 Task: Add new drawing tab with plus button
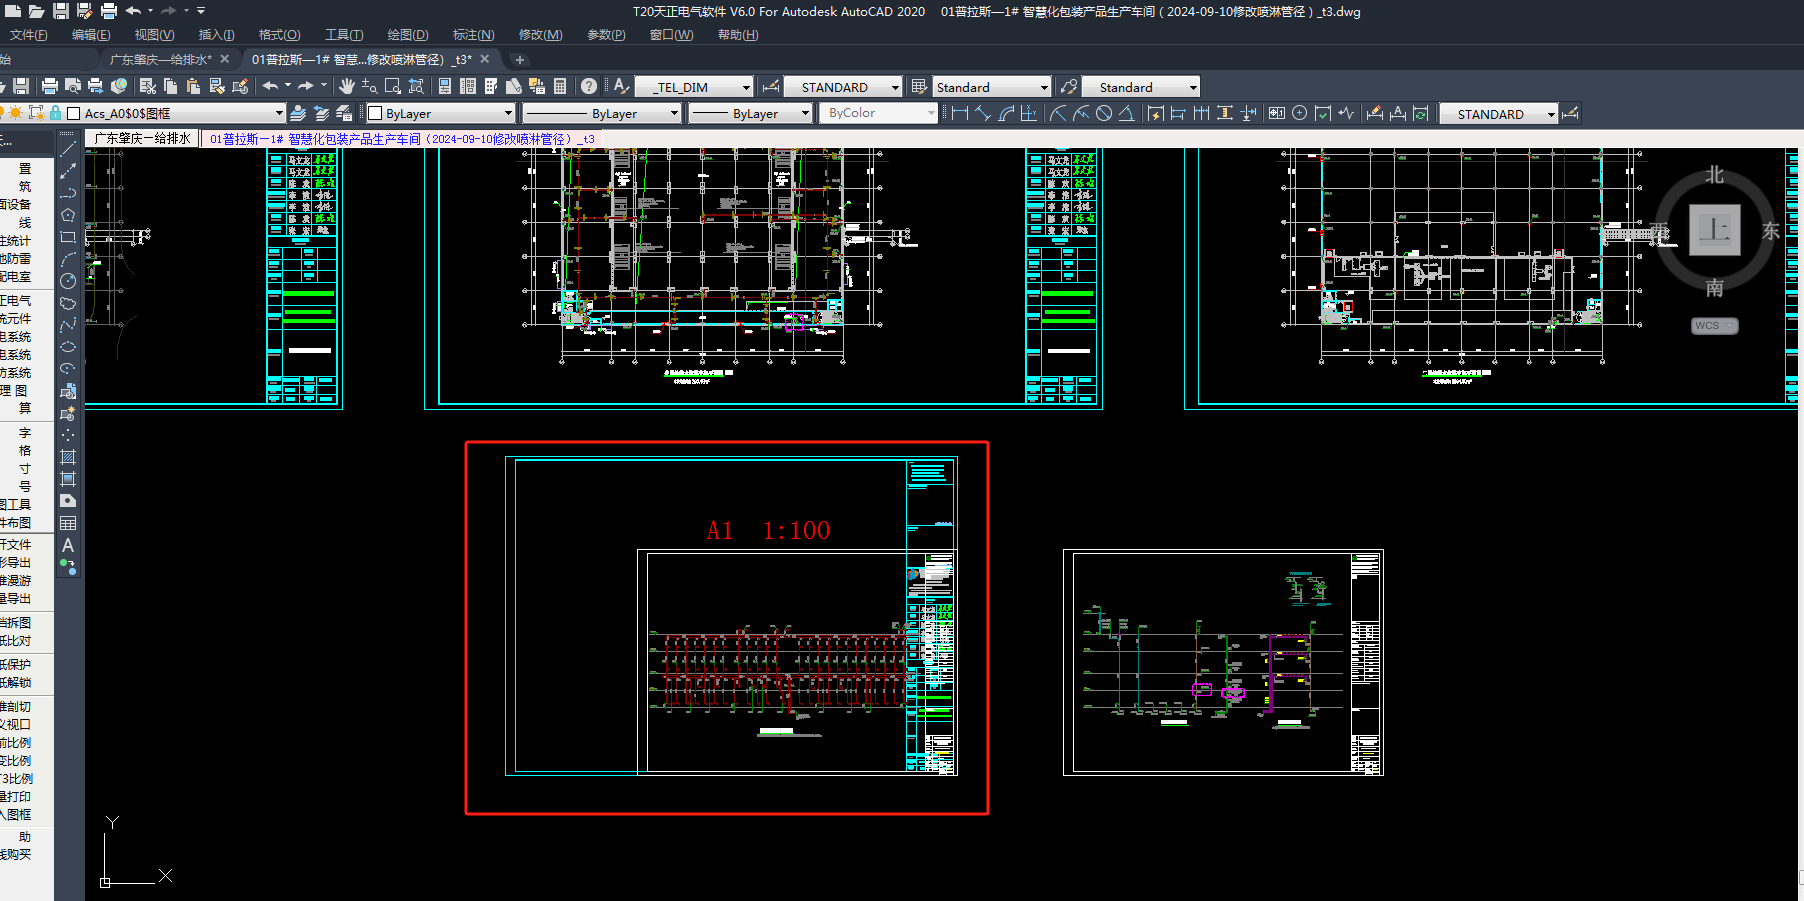pyautogui.click(x=519, y=60)
